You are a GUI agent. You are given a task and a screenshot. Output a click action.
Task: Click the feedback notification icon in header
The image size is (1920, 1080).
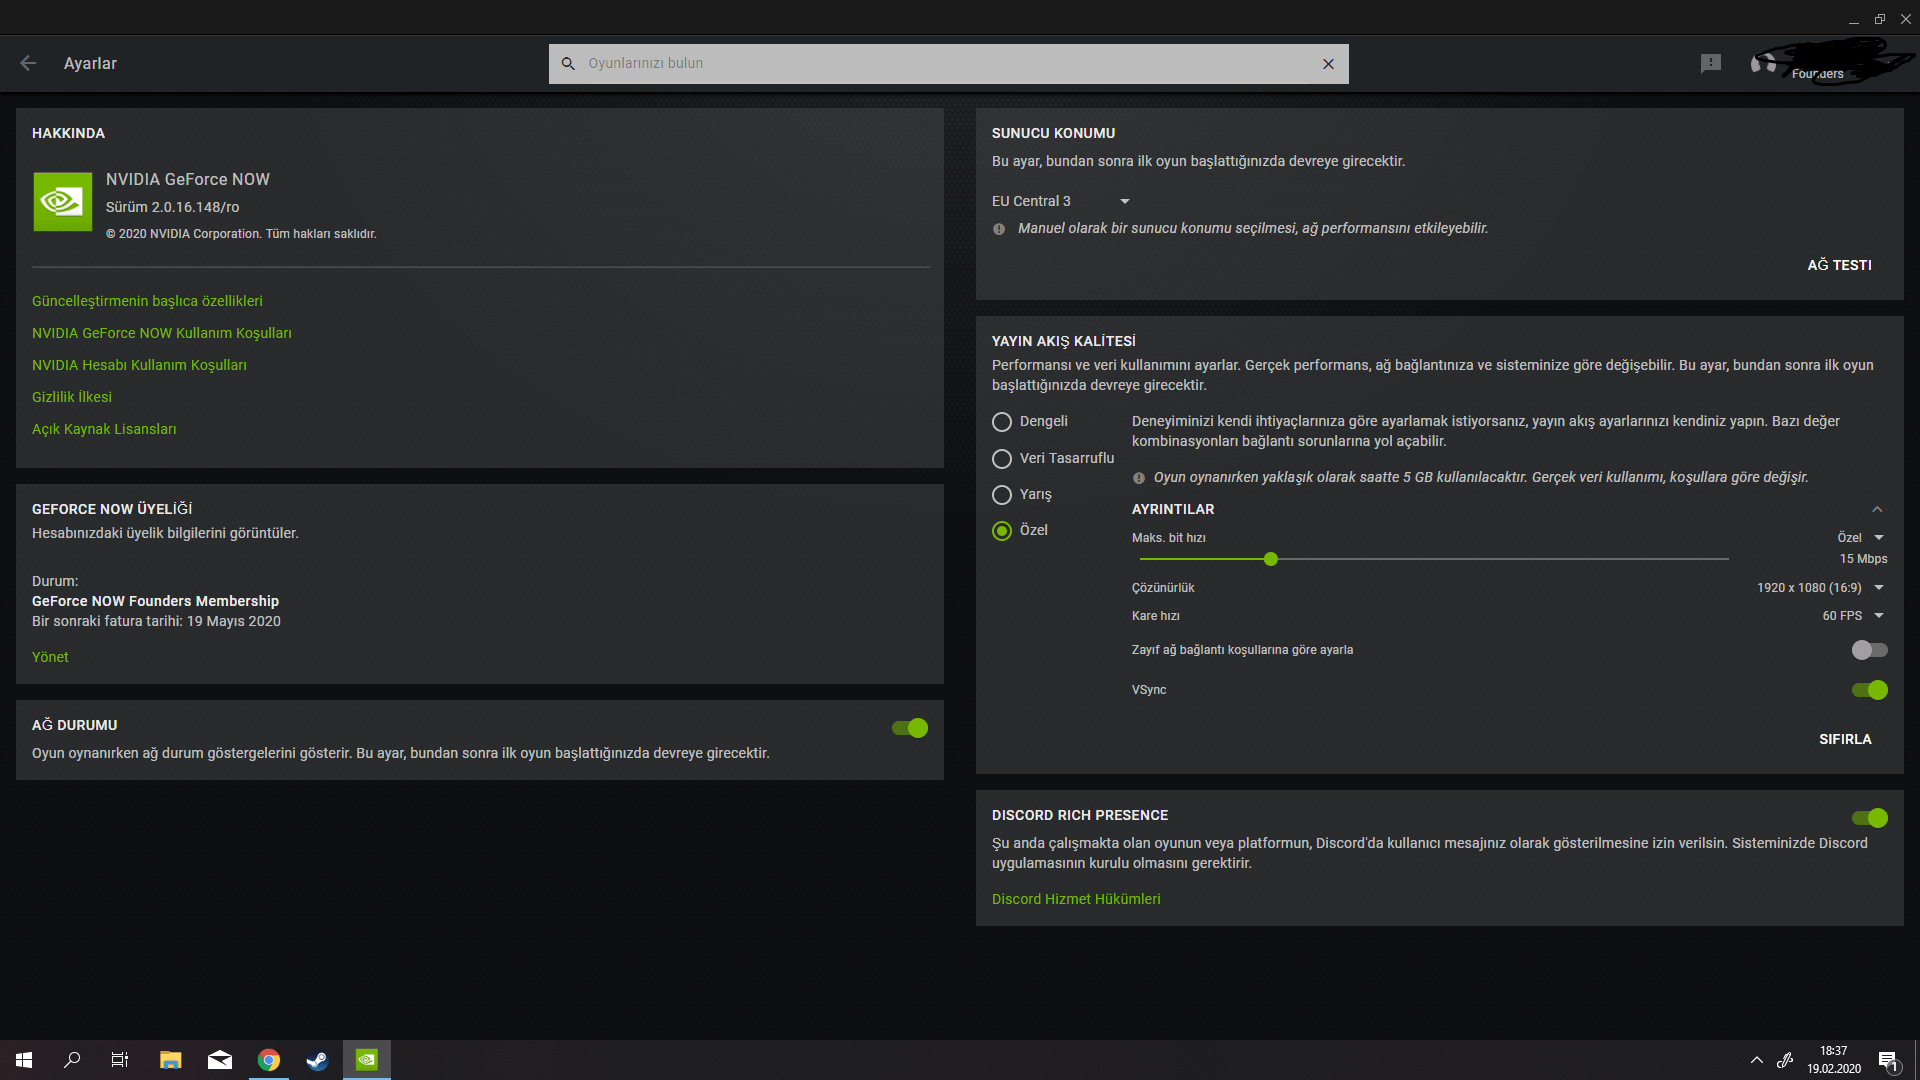pyautogui.click(x=1710, y=63)
